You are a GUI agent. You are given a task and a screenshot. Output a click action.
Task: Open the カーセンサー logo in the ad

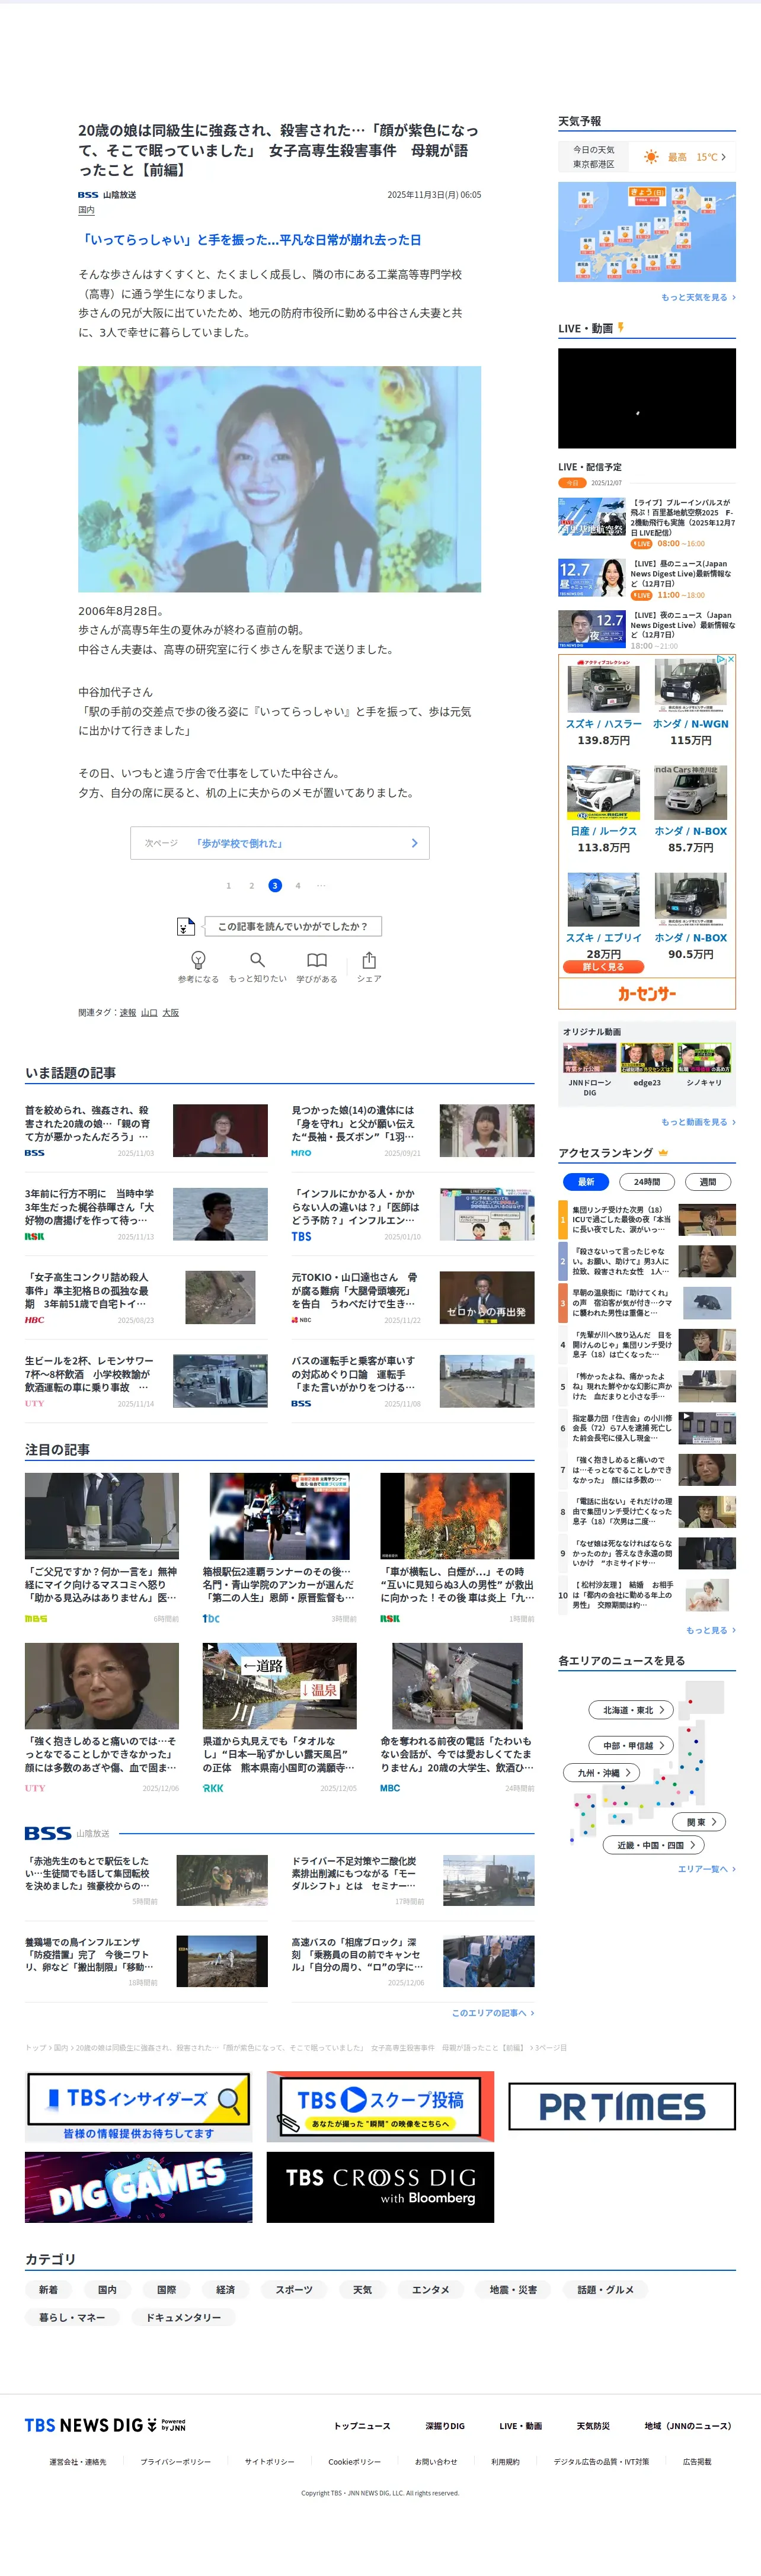[647, 993]
